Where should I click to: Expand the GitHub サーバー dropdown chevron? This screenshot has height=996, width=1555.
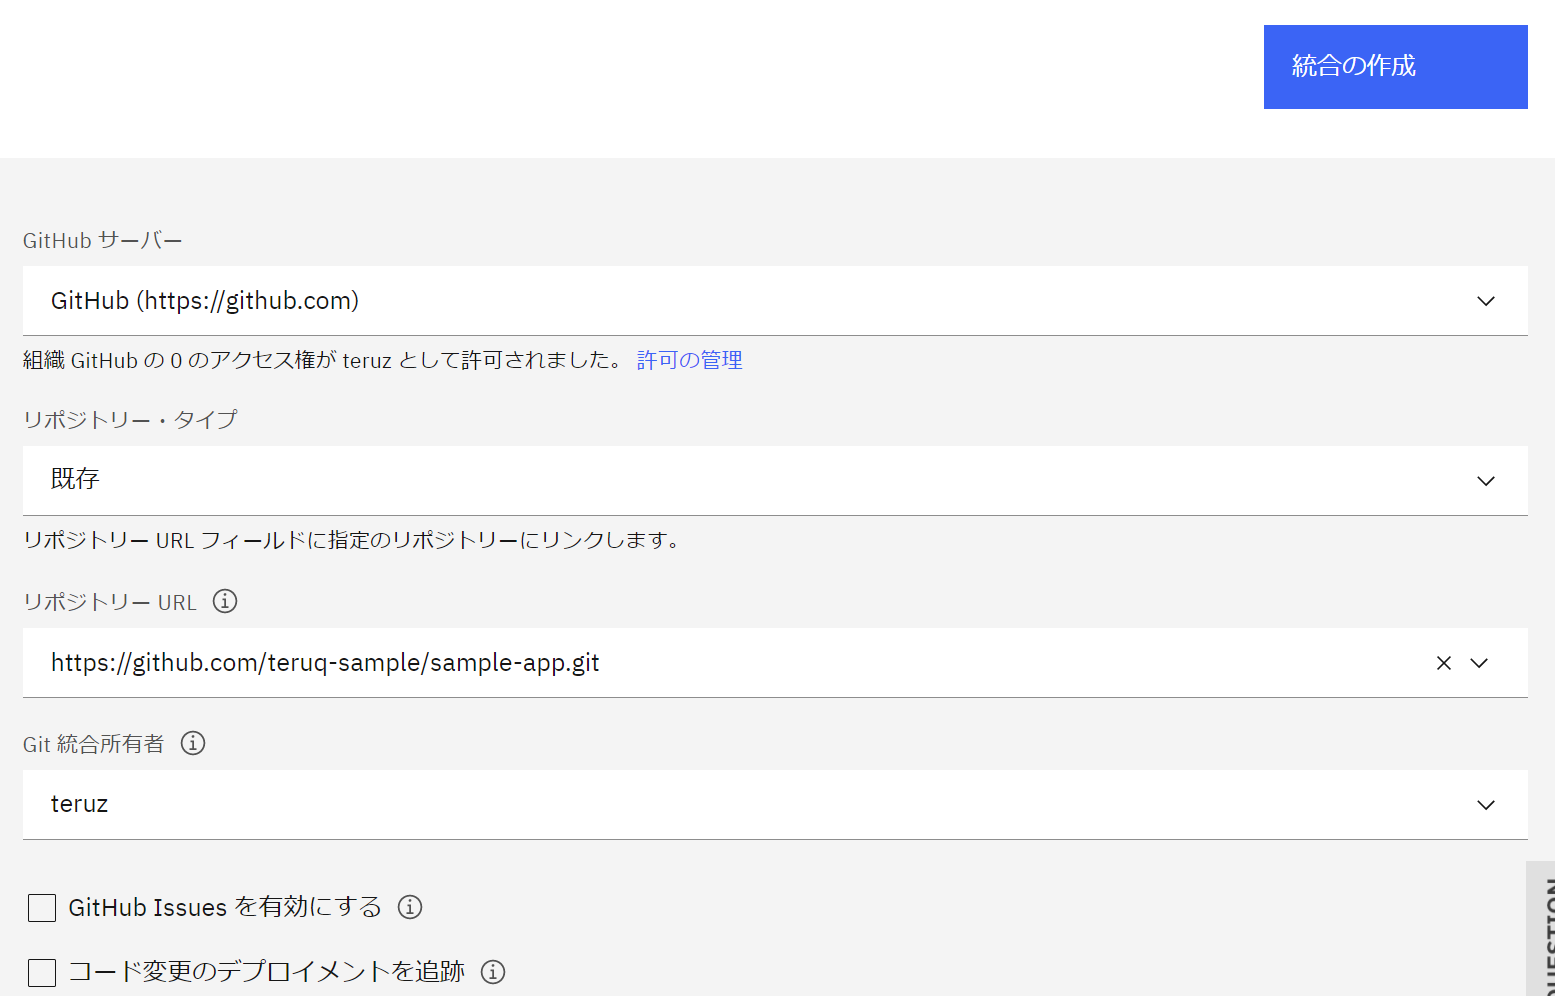click(x=1486, y=301)
